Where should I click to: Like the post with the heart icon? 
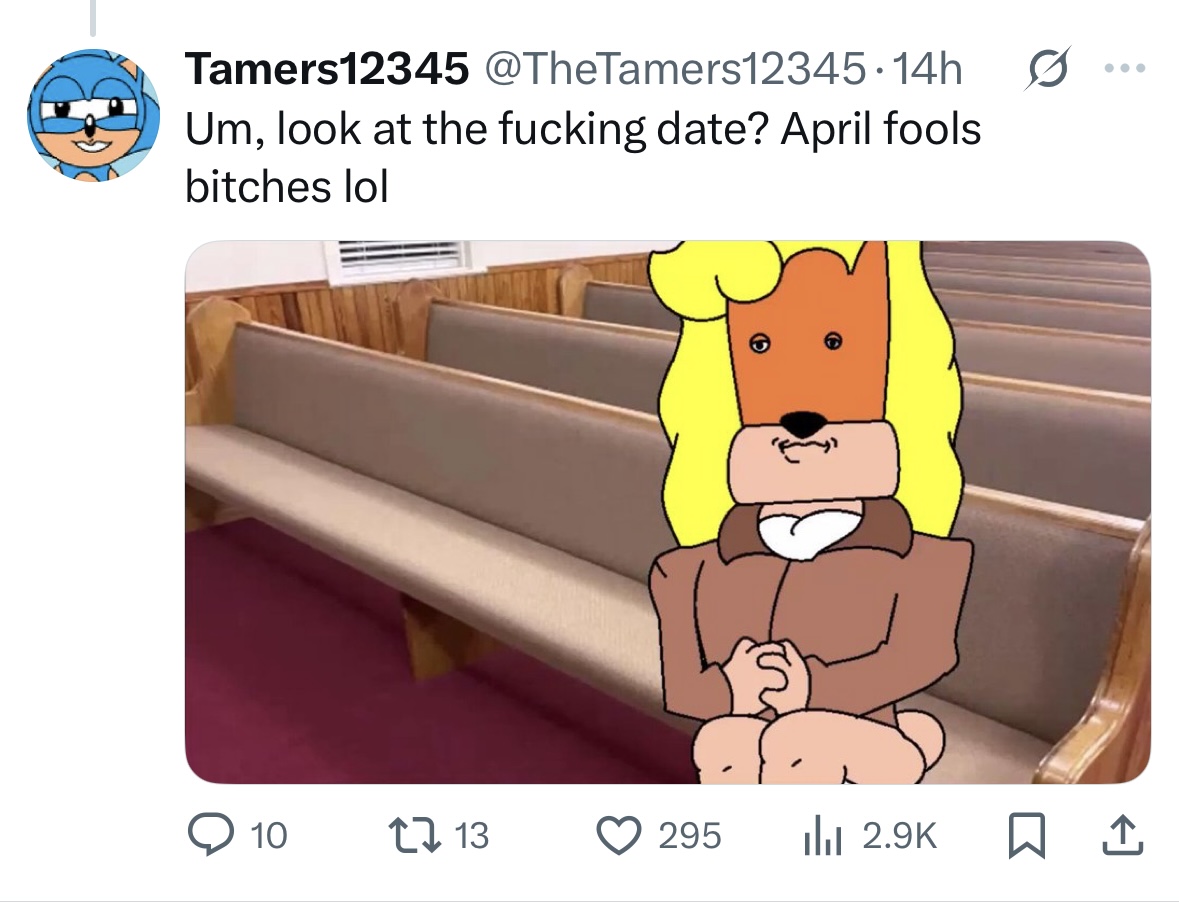619,836
